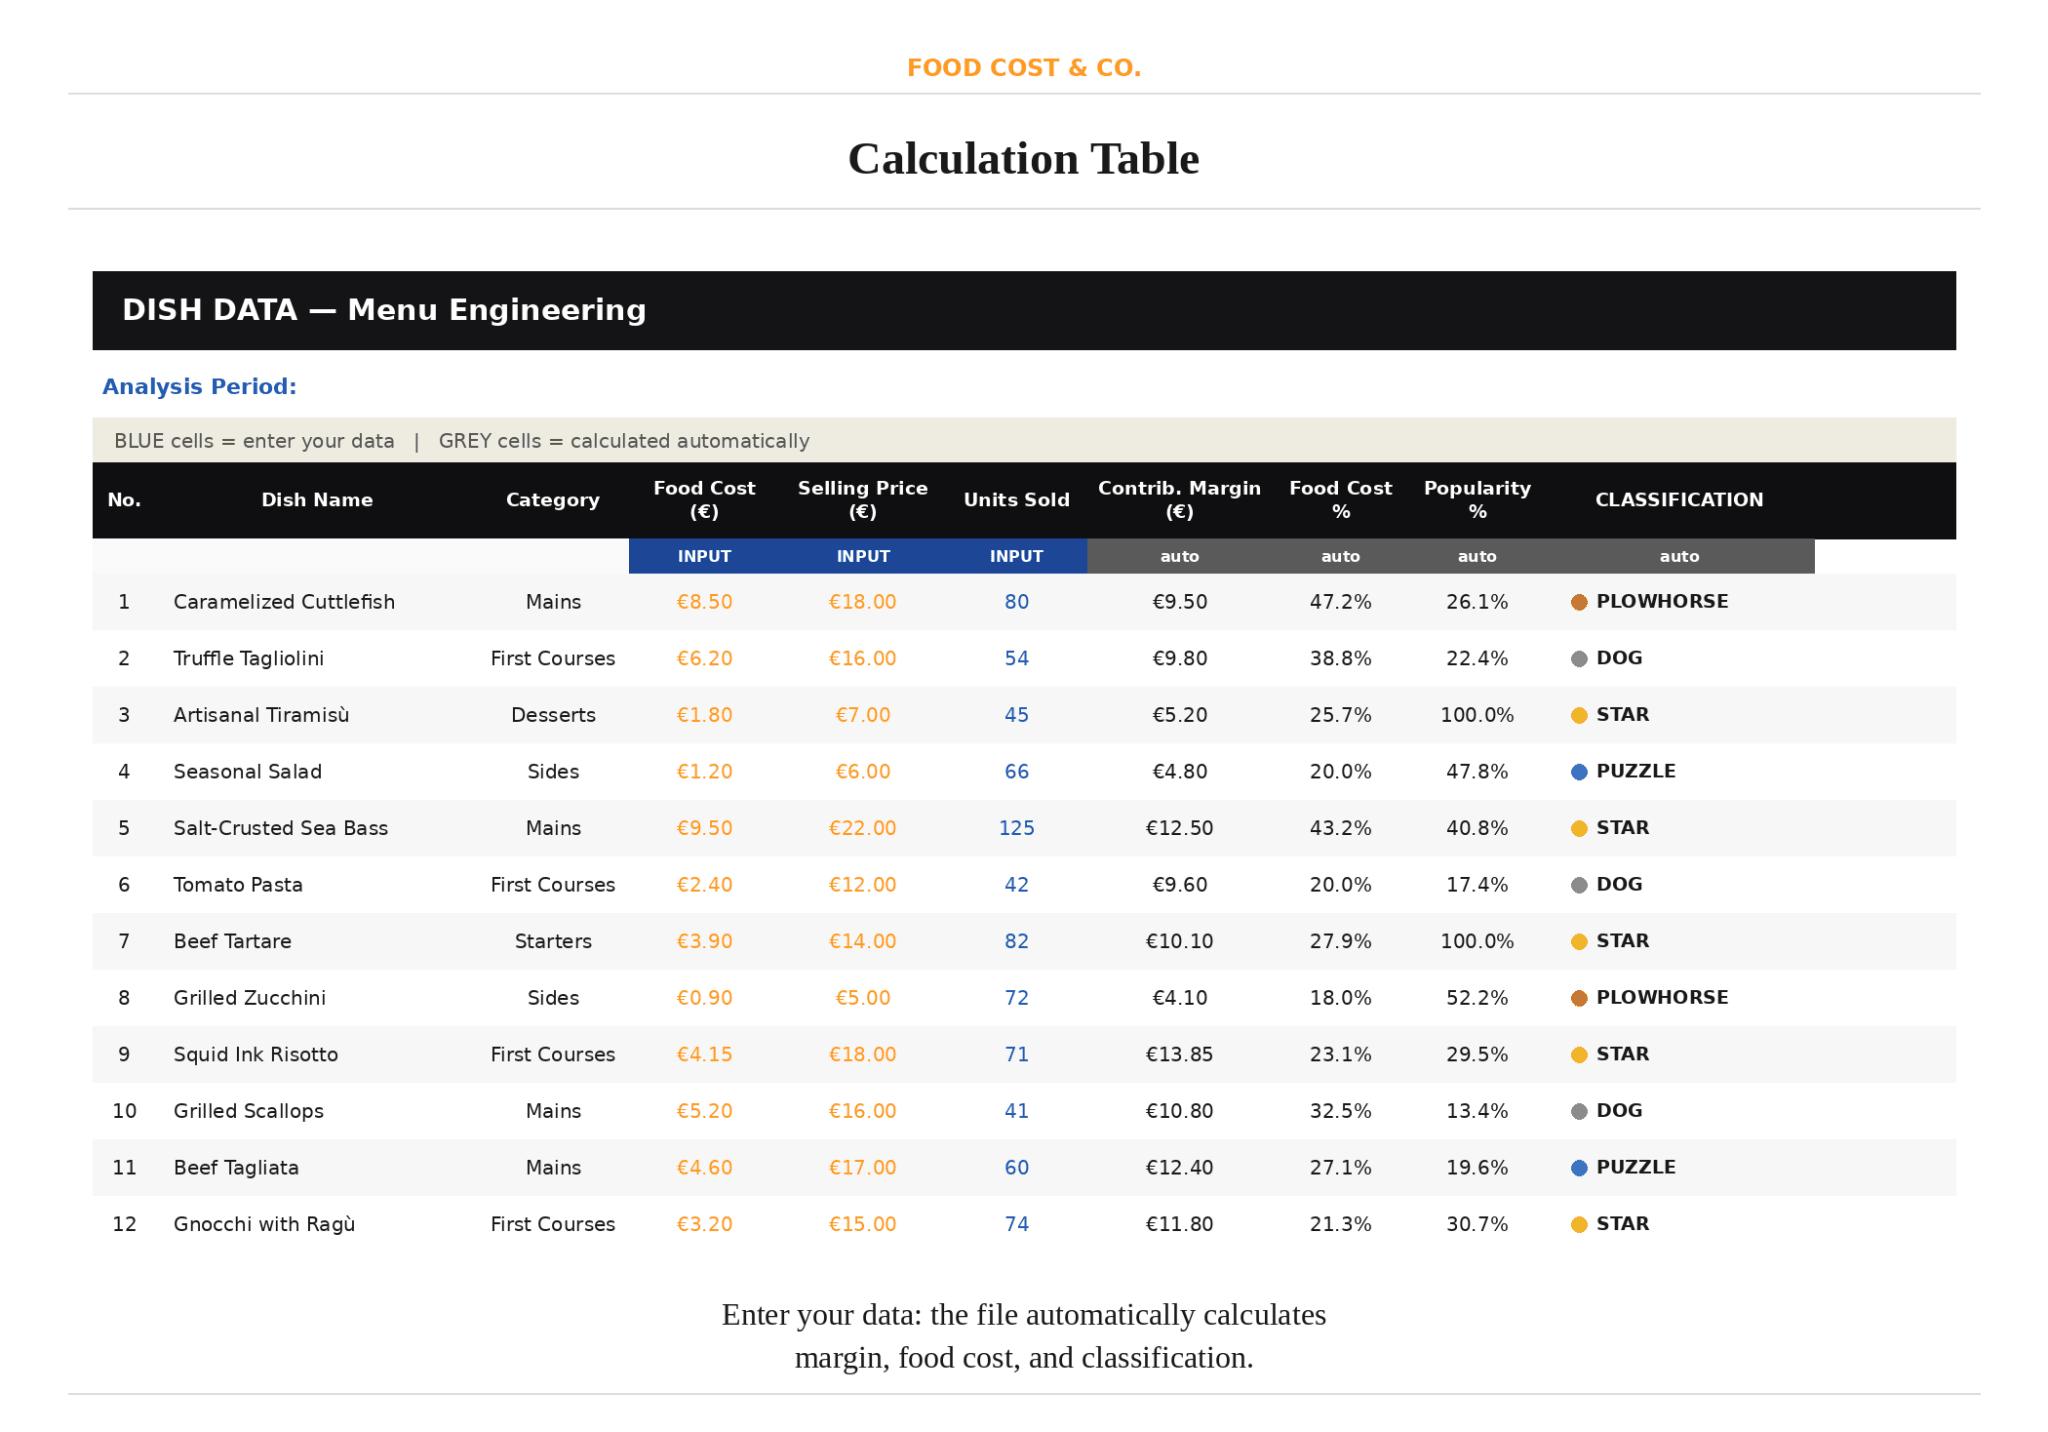The width and height of the screenshot is (2048, 1432).
Task: Click the Calculation Table title
Action: [1023, 159]
